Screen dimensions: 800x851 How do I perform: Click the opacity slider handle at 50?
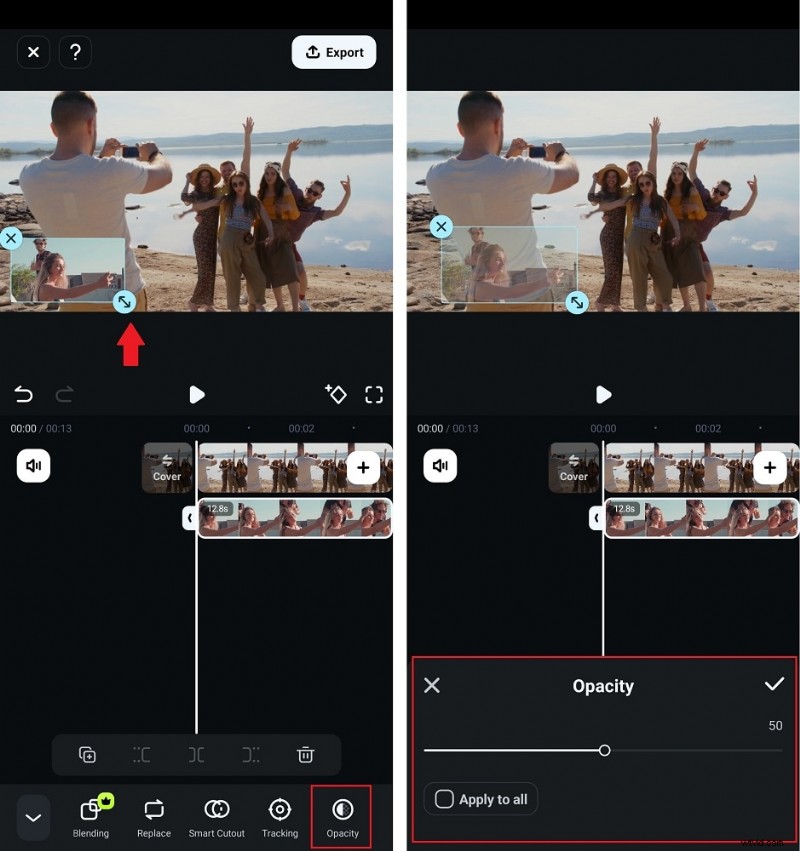pos(605,750)
